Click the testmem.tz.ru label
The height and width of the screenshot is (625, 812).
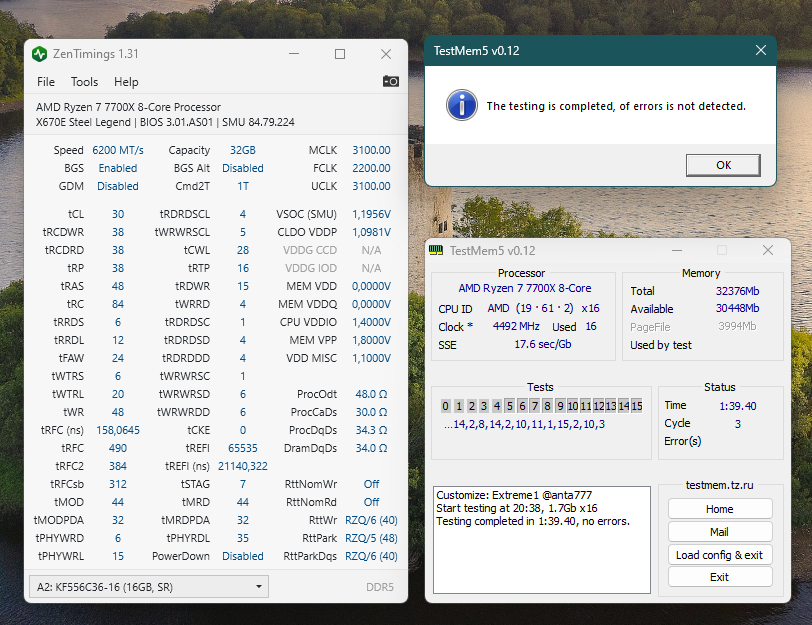coord(719,485)
